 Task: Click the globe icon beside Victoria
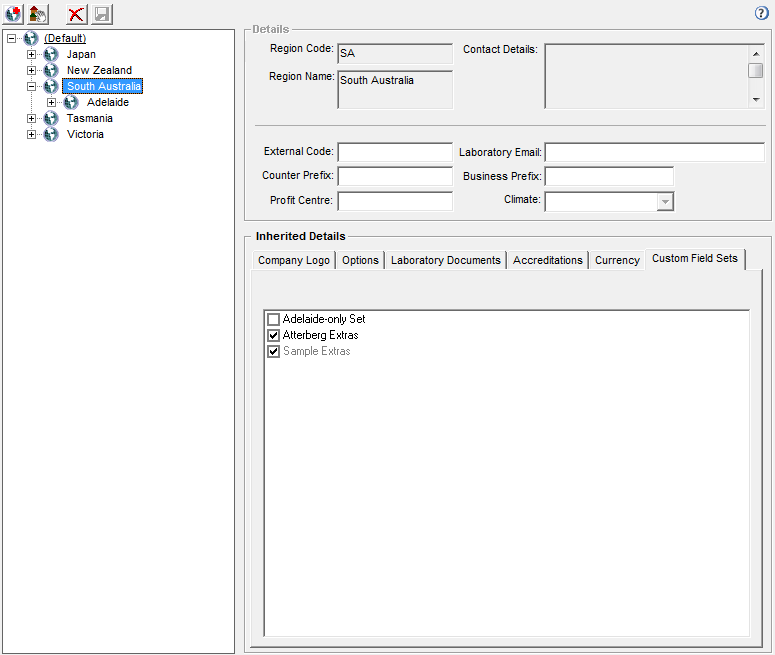tap(51, 135)
